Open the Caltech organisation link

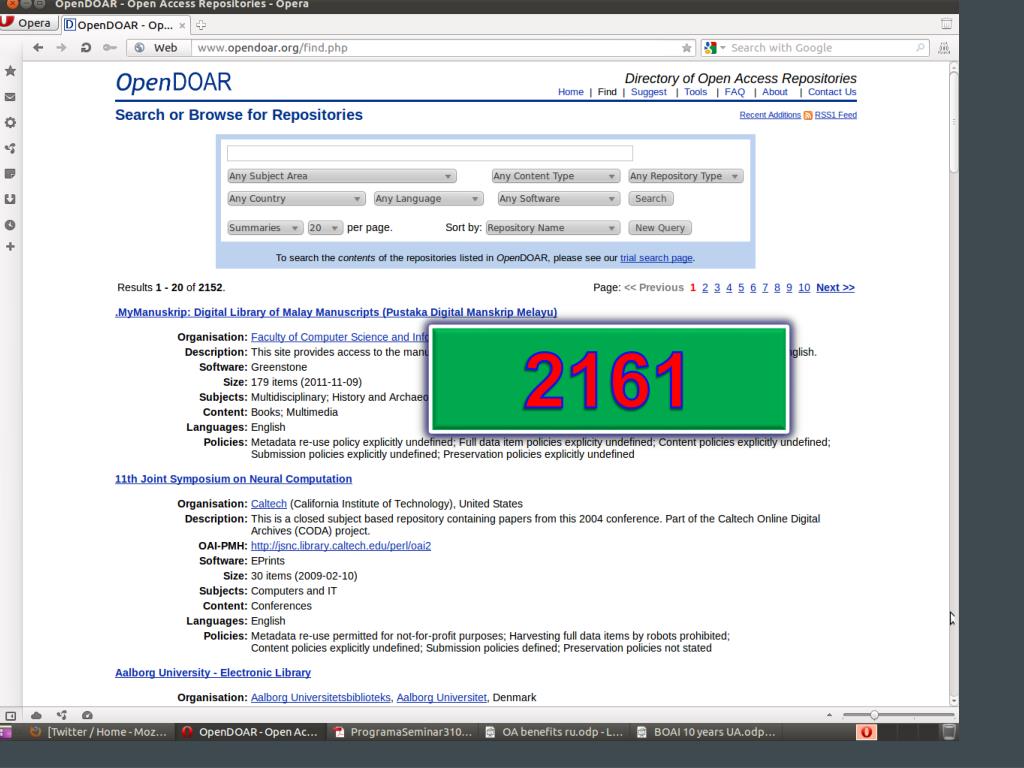click(x=268, y=504)
